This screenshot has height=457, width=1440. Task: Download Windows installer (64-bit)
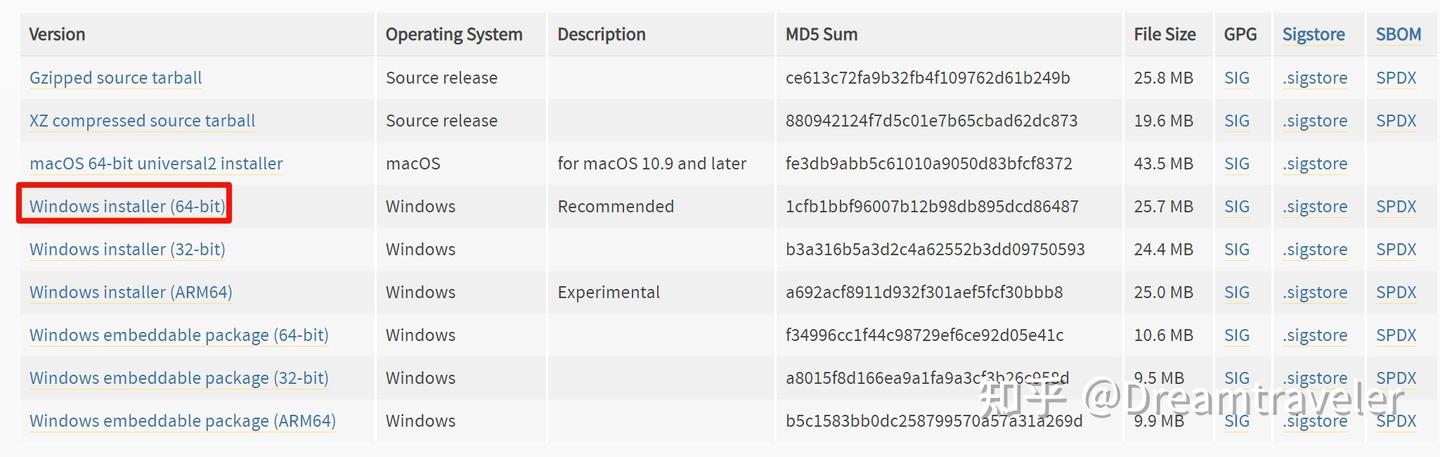click(127, 207)
